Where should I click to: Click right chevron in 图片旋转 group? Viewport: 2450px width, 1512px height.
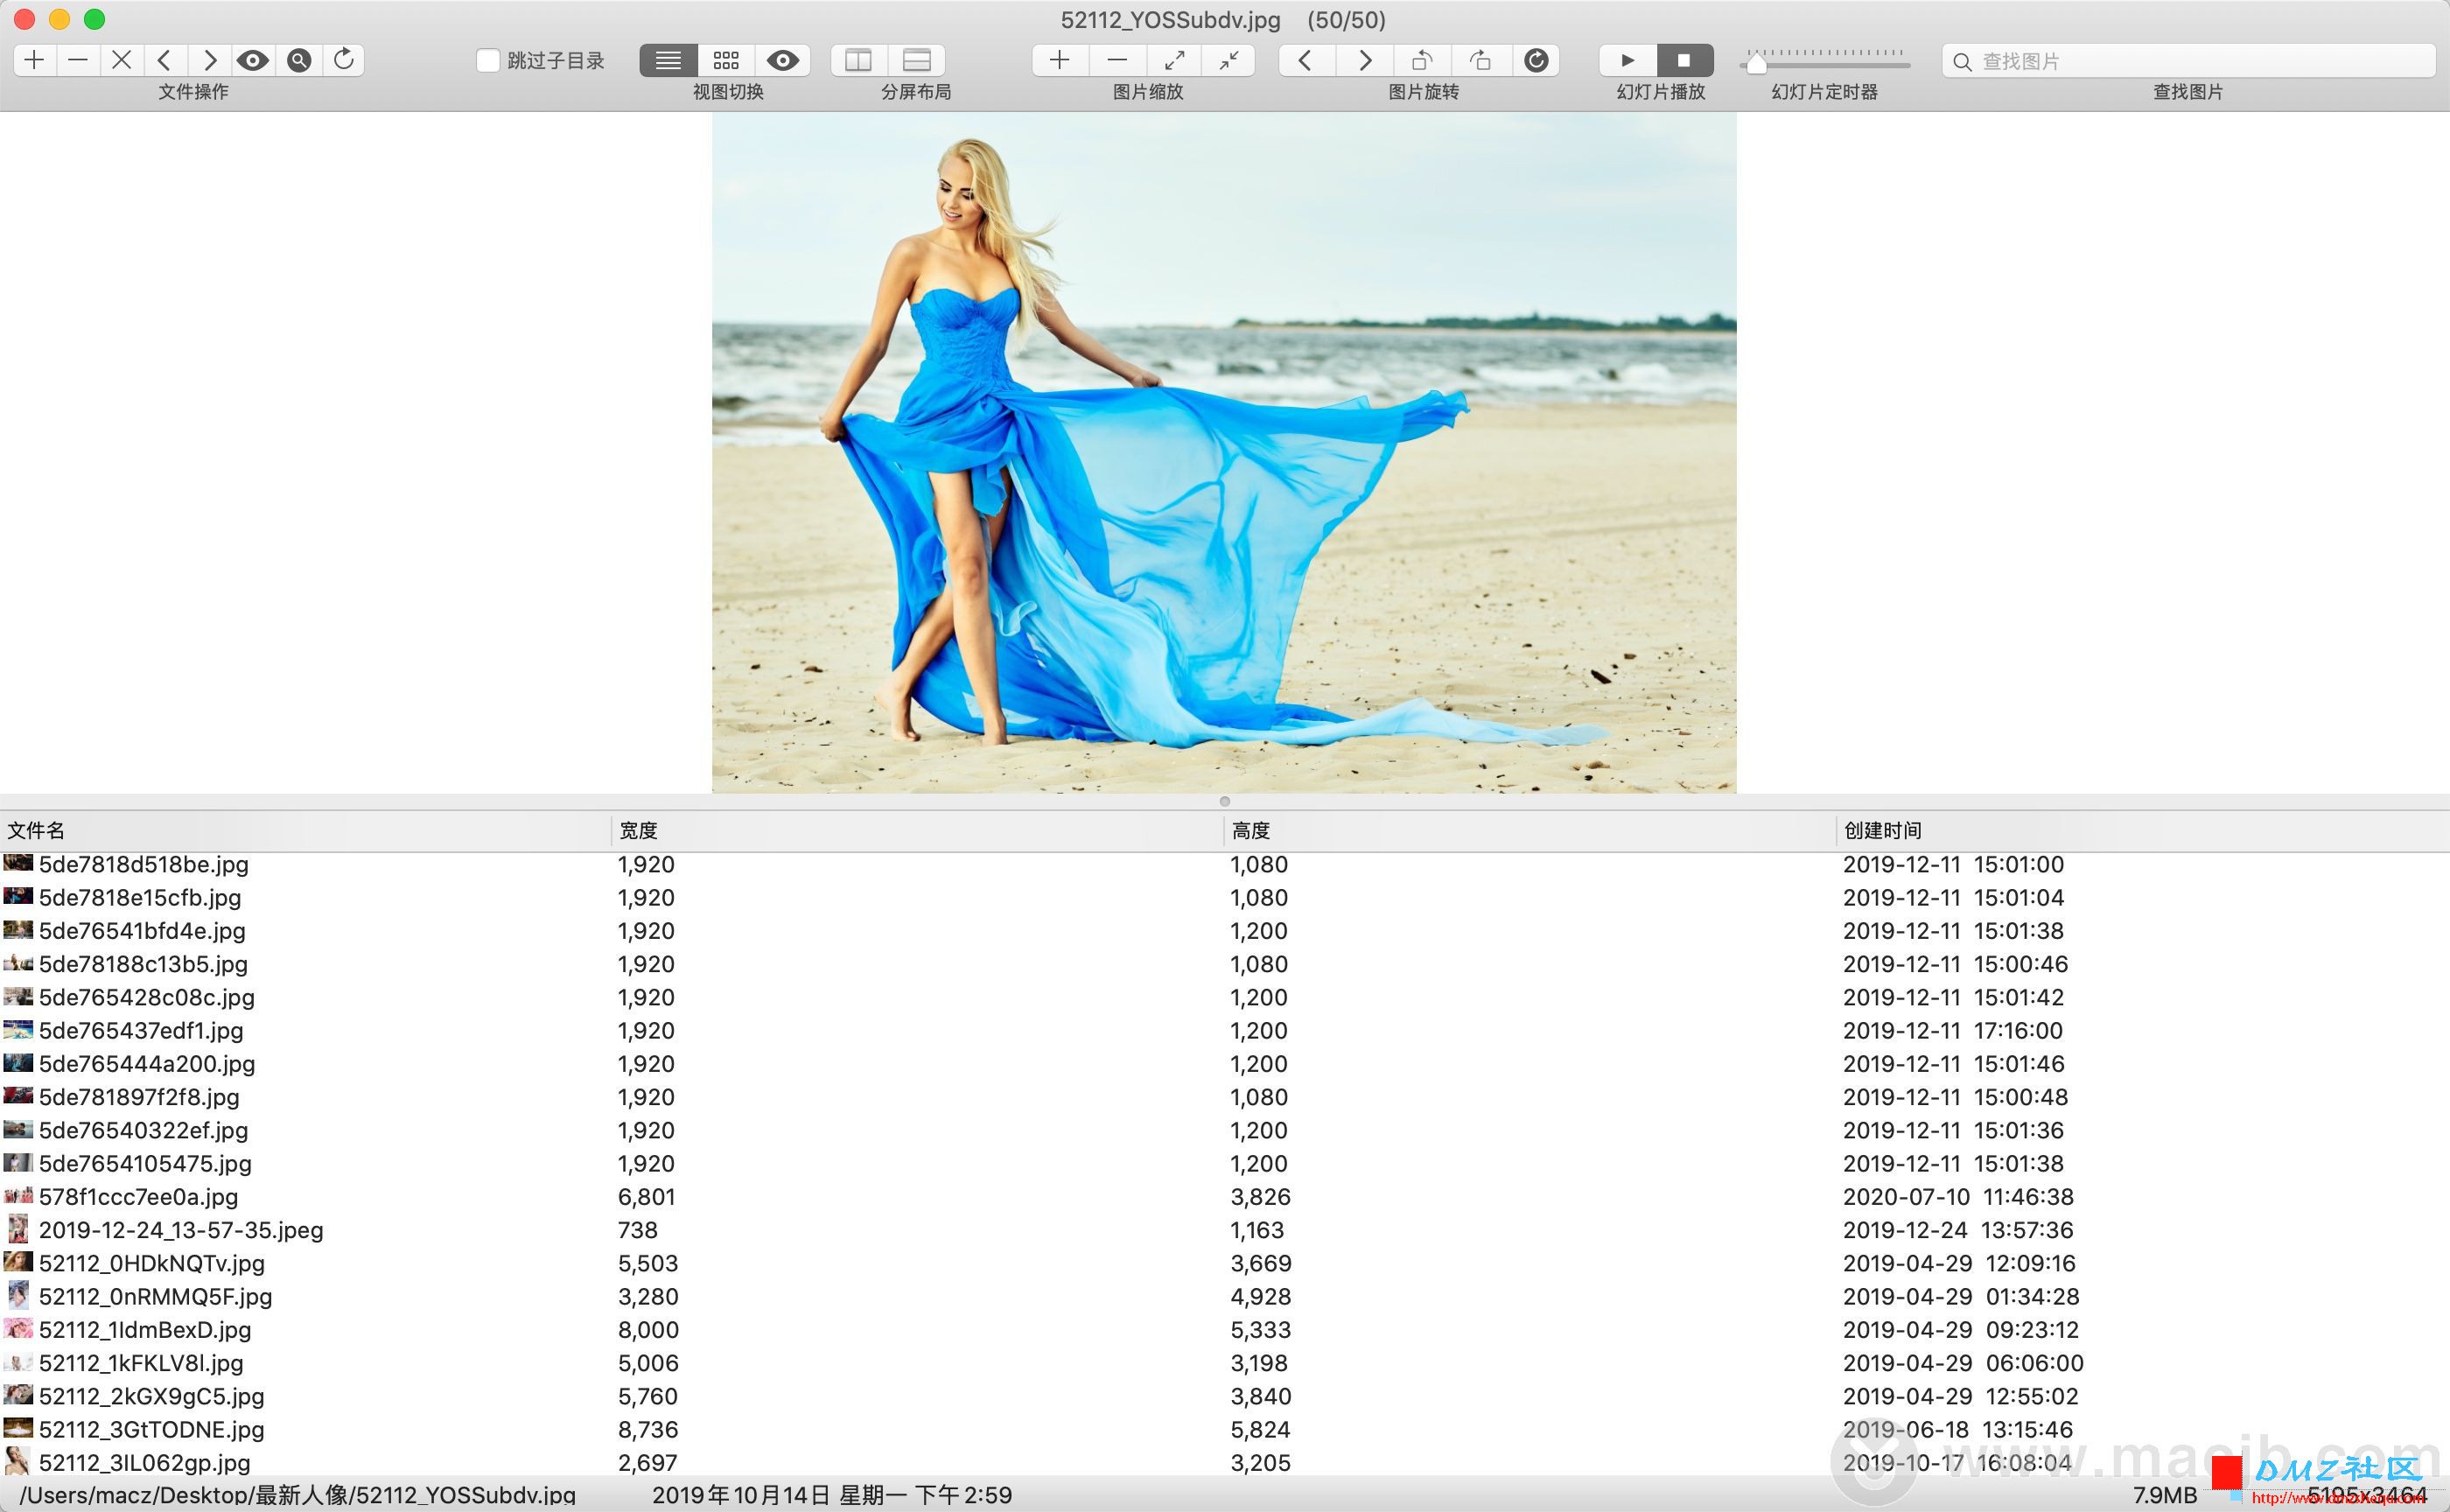1364,60
